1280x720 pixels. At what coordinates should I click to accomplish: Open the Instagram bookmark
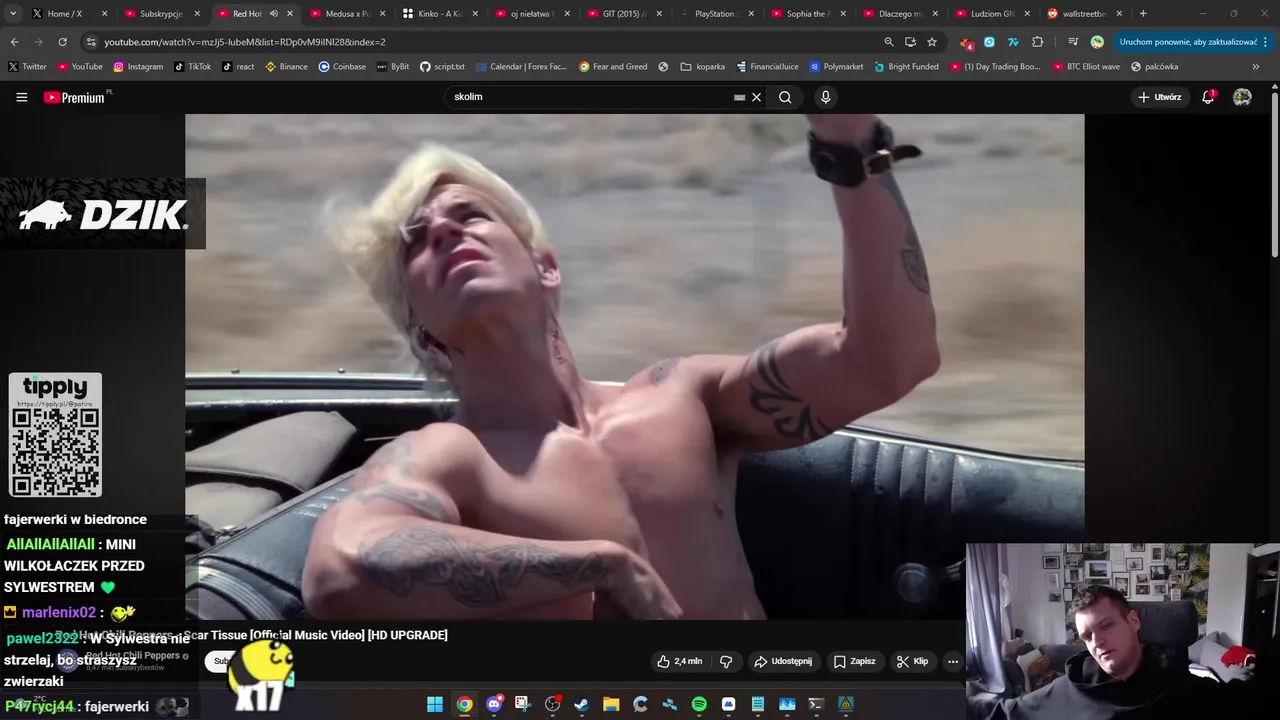pyautogui.click(x=138, y=67)
